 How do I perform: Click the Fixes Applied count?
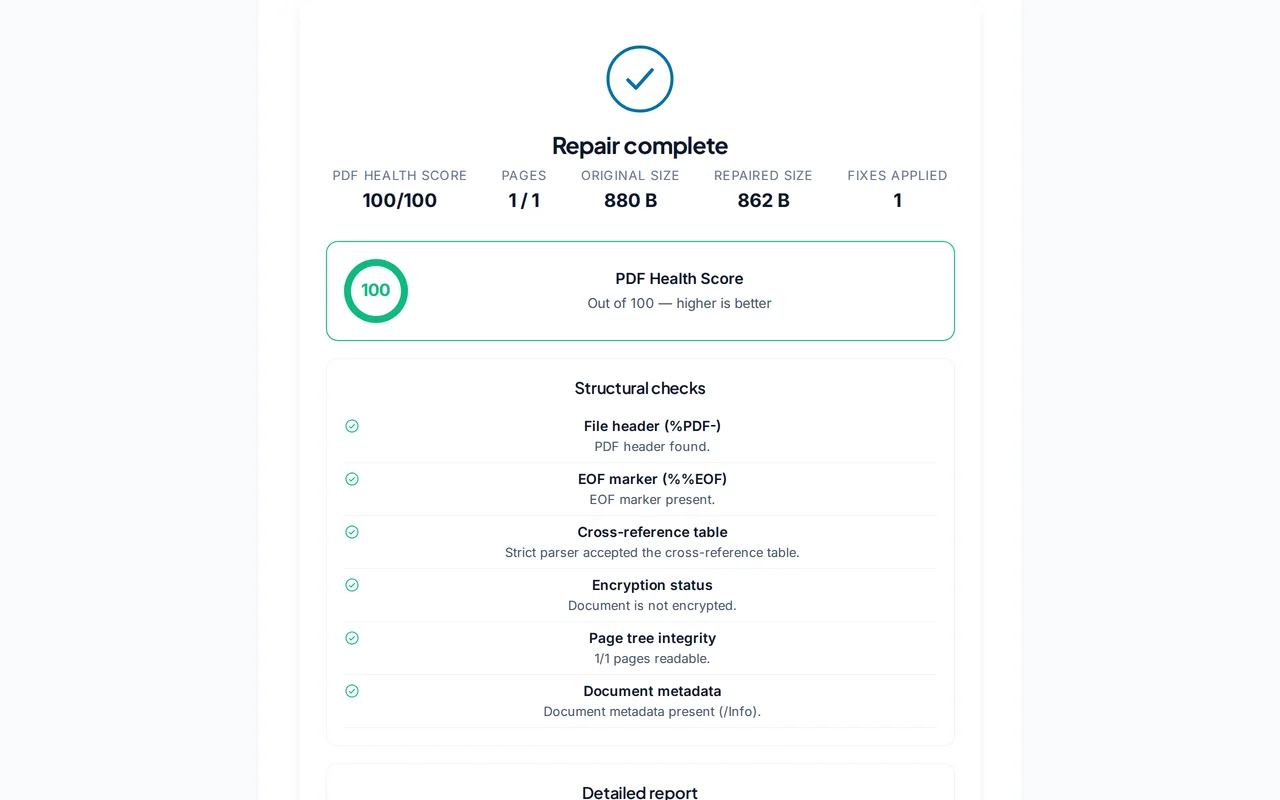point(897,200)
